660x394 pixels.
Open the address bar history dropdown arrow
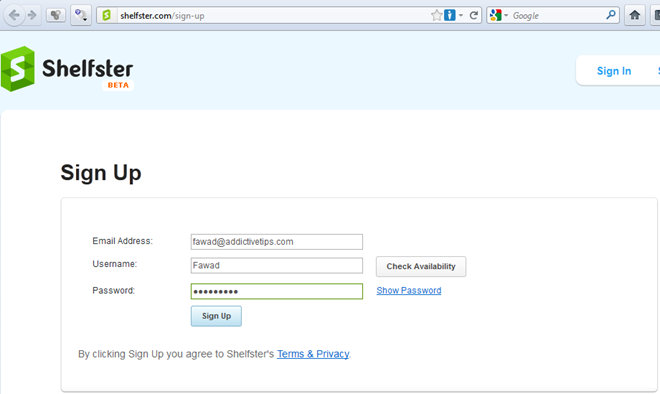[x=461, y=16]
